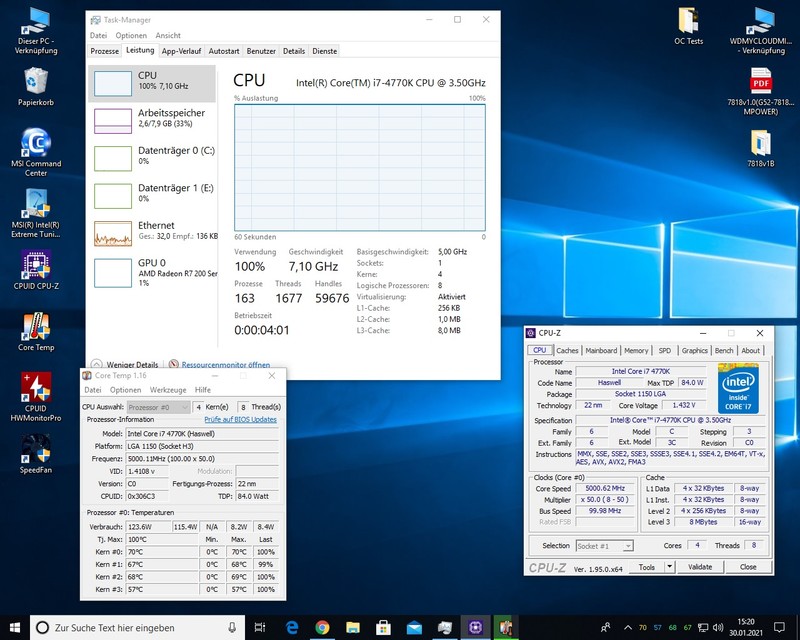Open Ansicht menu in Task Manager
Viewport: 800px width, 640px height.
(168, 35)
